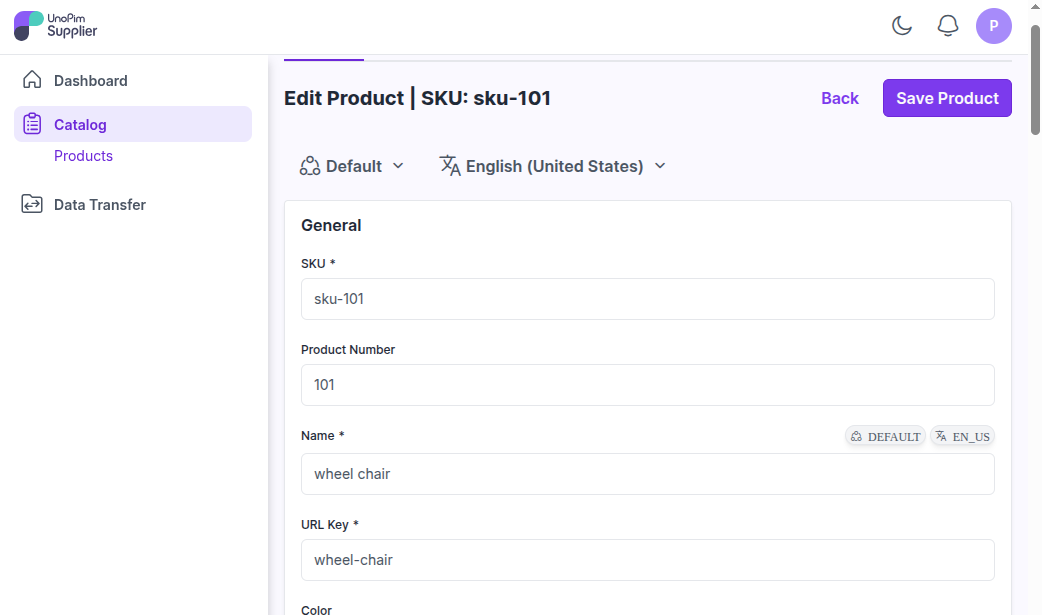Go Back from Edit Product
Image resolution: width=1042 pixels, height=615 pixels.
click(x=840, y=98)
